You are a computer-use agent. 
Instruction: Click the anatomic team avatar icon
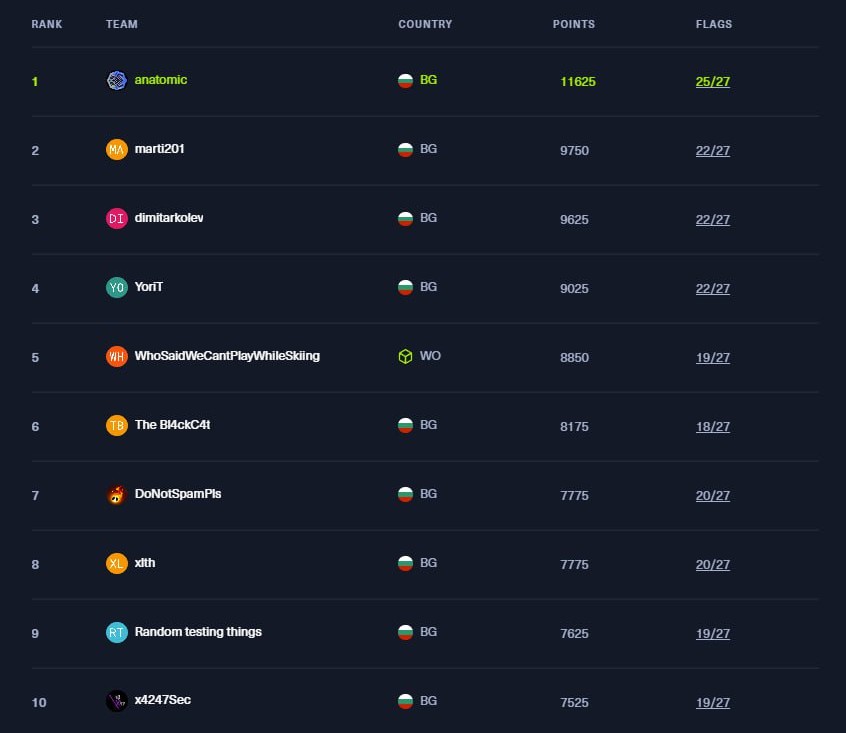(x=117, y=80)
